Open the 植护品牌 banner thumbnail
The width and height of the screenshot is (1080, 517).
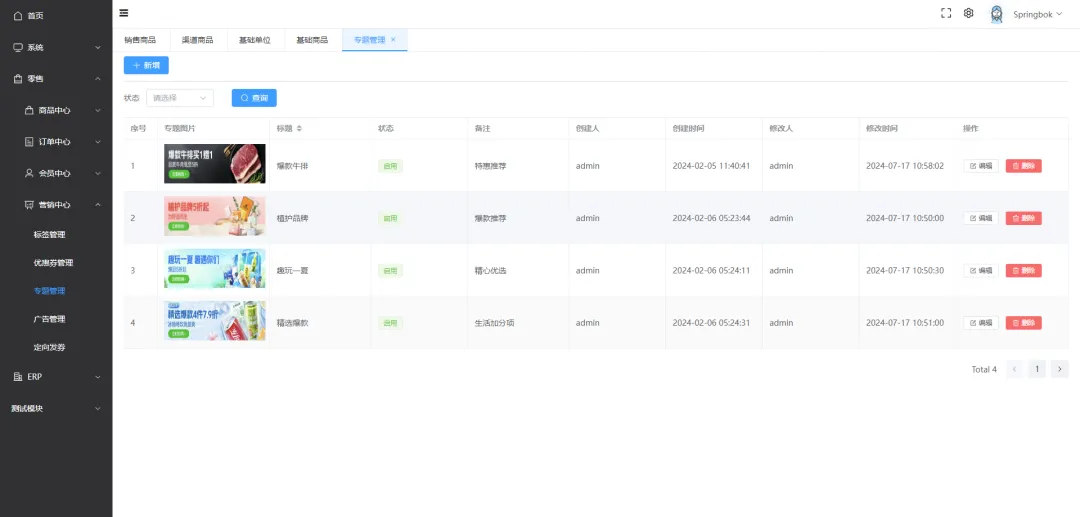point(214,216)
